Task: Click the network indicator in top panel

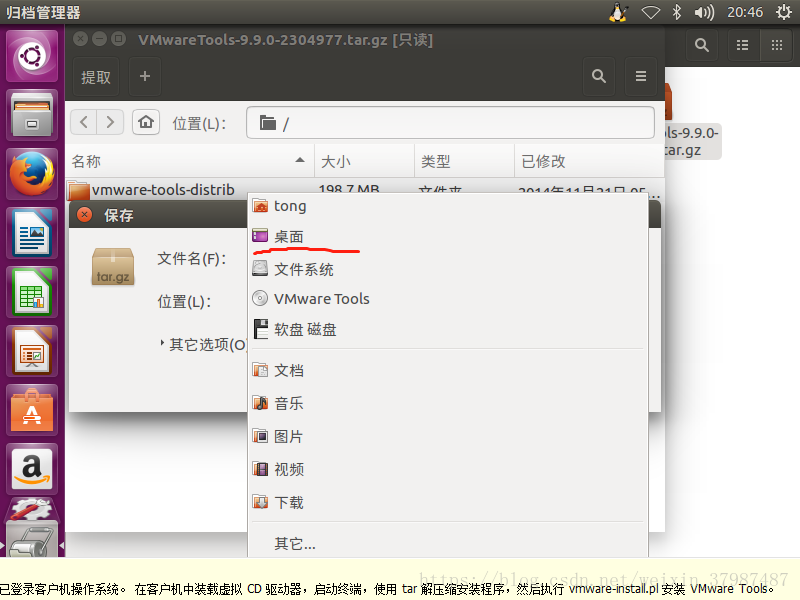Action: coord(651,12)
